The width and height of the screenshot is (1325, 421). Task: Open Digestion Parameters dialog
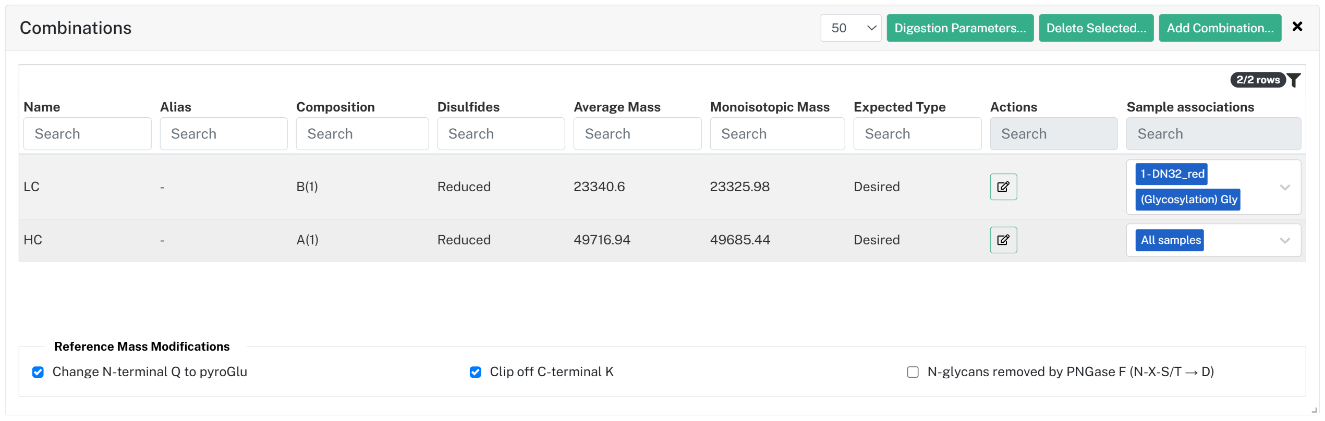960,28
